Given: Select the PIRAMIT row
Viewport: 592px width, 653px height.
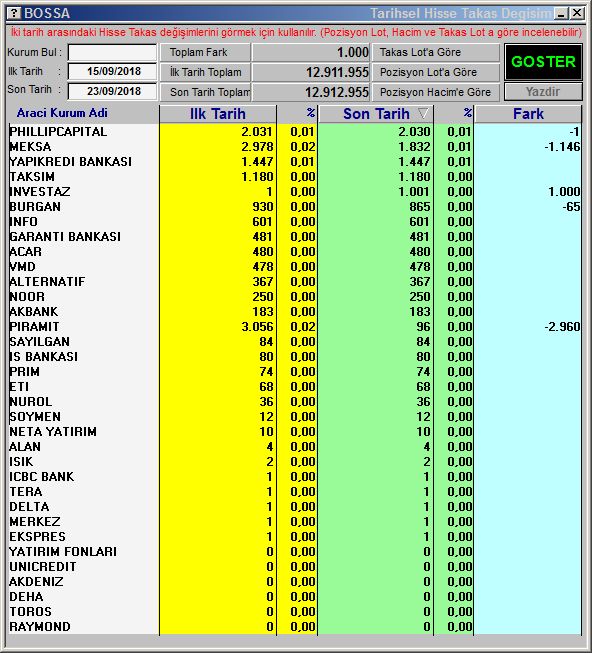Looking at the screenshot, I should coord(295,327).
